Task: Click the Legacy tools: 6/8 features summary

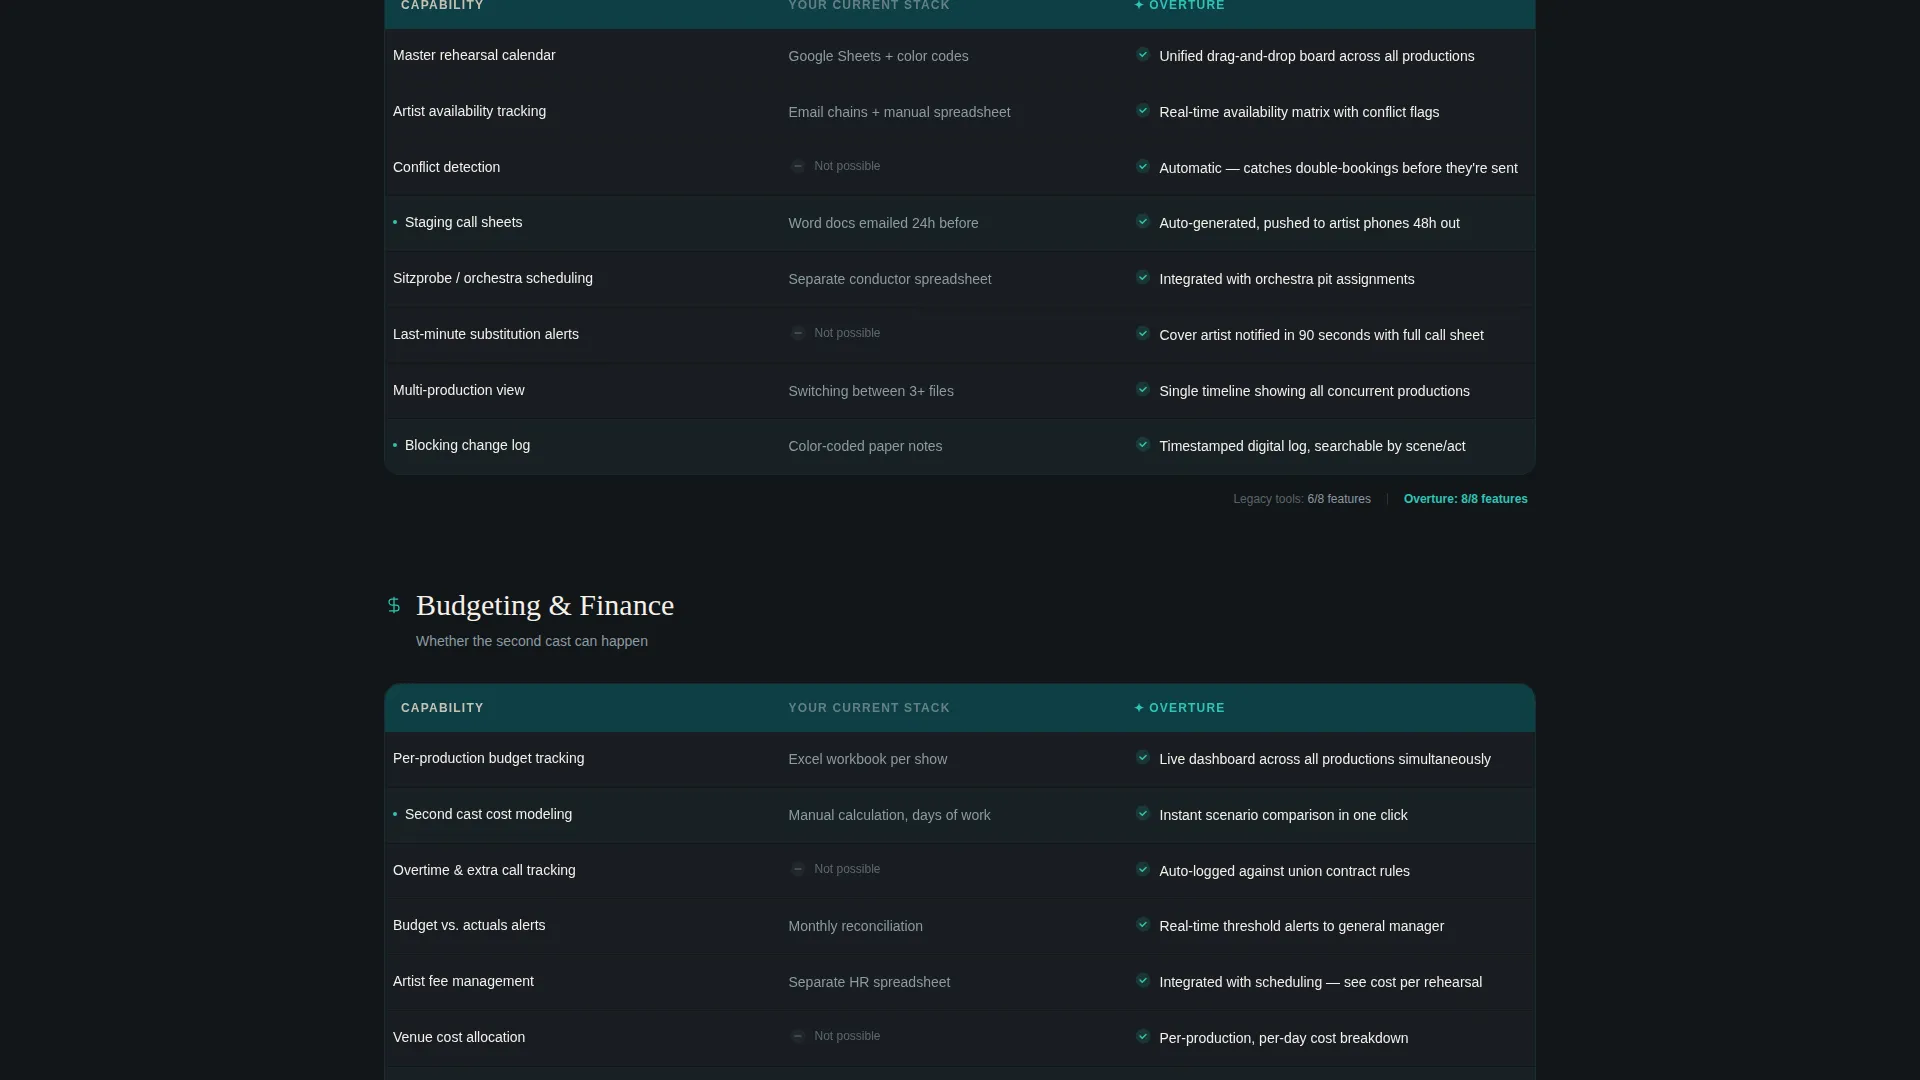Action: click(x=1302, y=499)
